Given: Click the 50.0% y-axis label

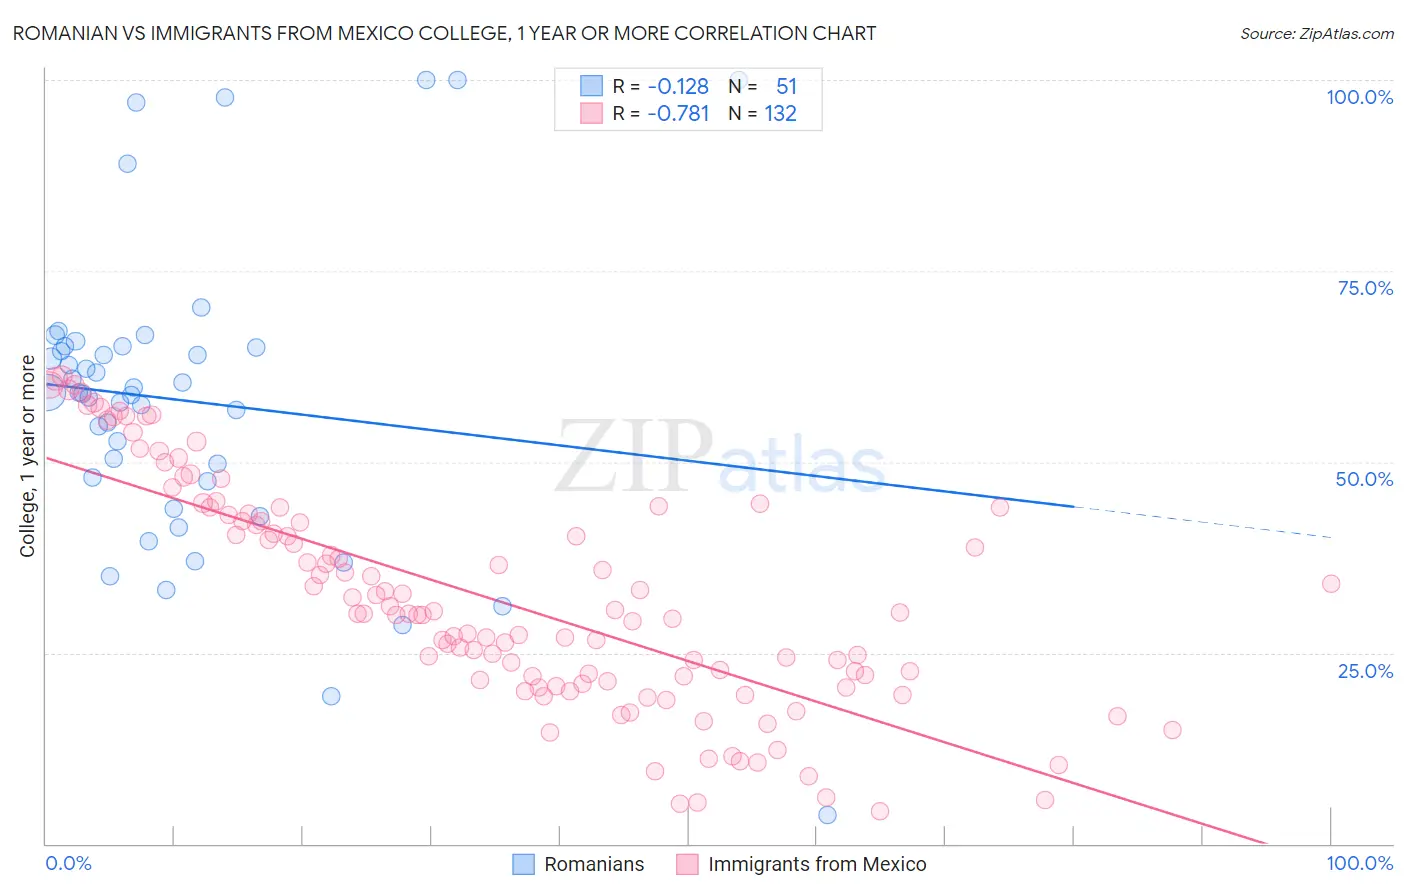Looking at the screenshot, I should pyautogui.click(x=1365, y=479).
